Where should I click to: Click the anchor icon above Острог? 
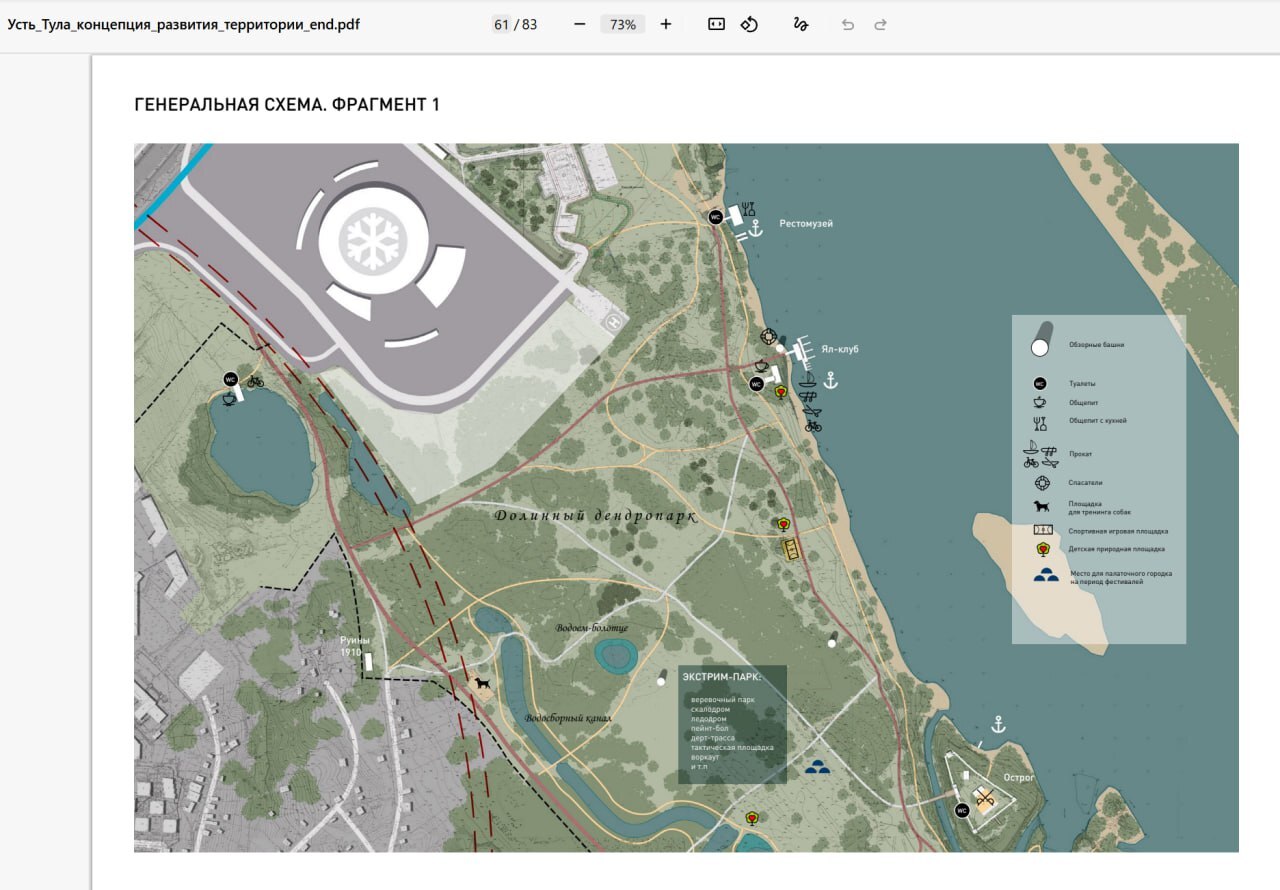point(997,725)
